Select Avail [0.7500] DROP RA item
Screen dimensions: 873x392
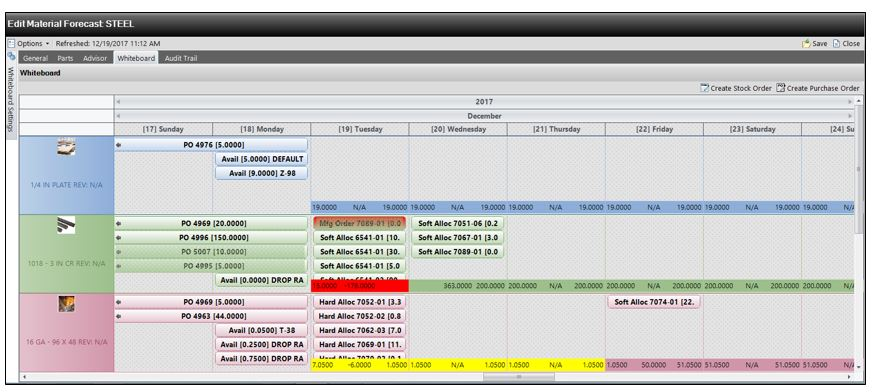tap(262, 359)
